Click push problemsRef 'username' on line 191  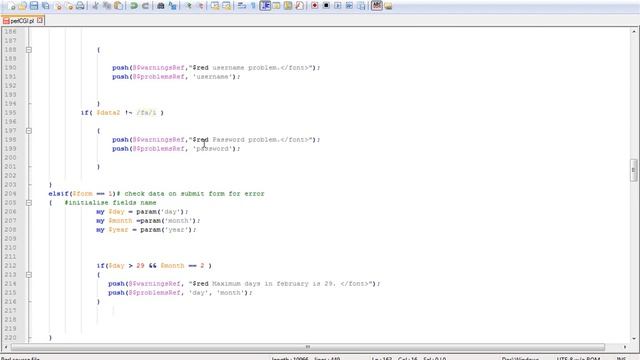(176, 77)
